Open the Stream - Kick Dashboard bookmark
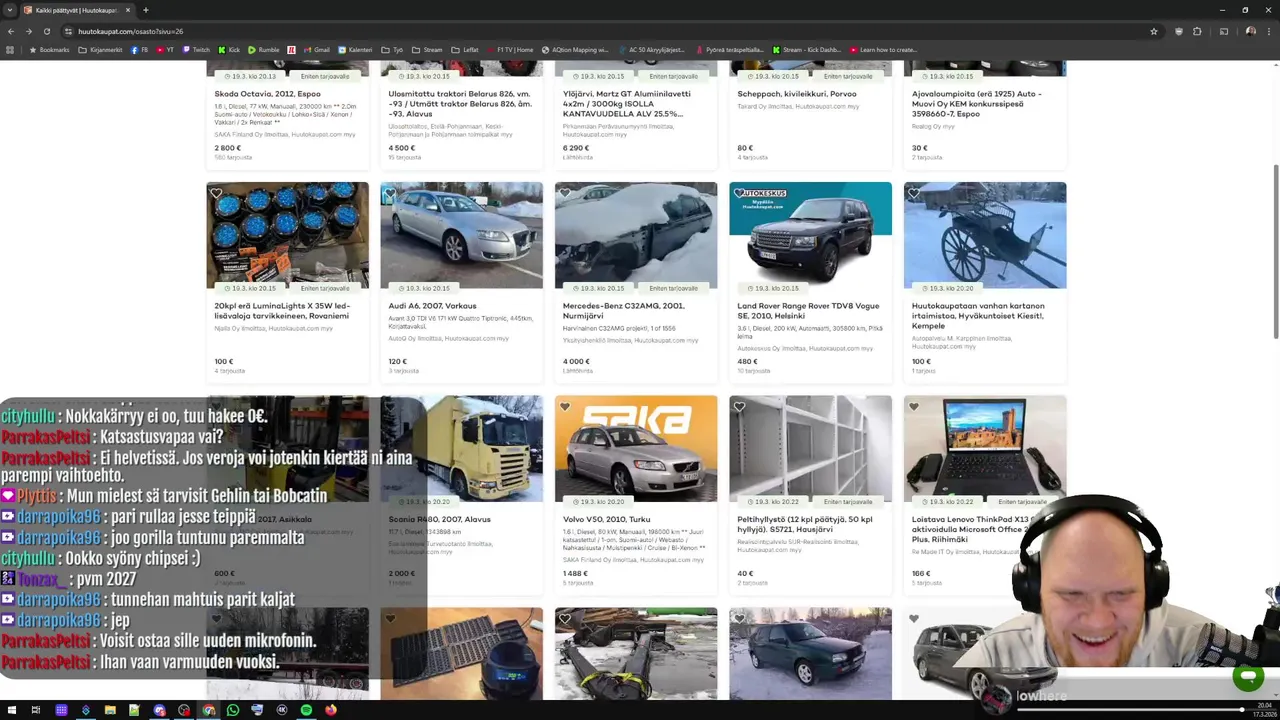This screenshot has height=720, width=1280. coord(808,49)
